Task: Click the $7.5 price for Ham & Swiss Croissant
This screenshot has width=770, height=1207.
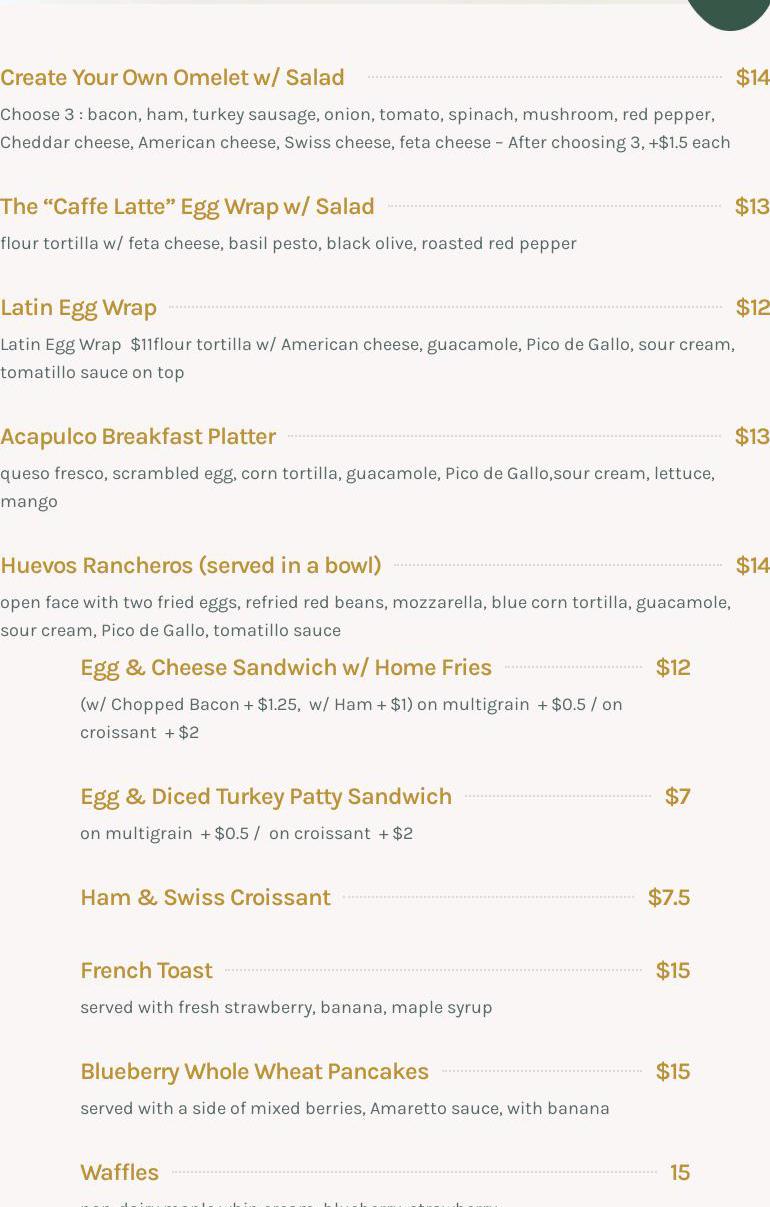Action: click(x=669, y=897)
